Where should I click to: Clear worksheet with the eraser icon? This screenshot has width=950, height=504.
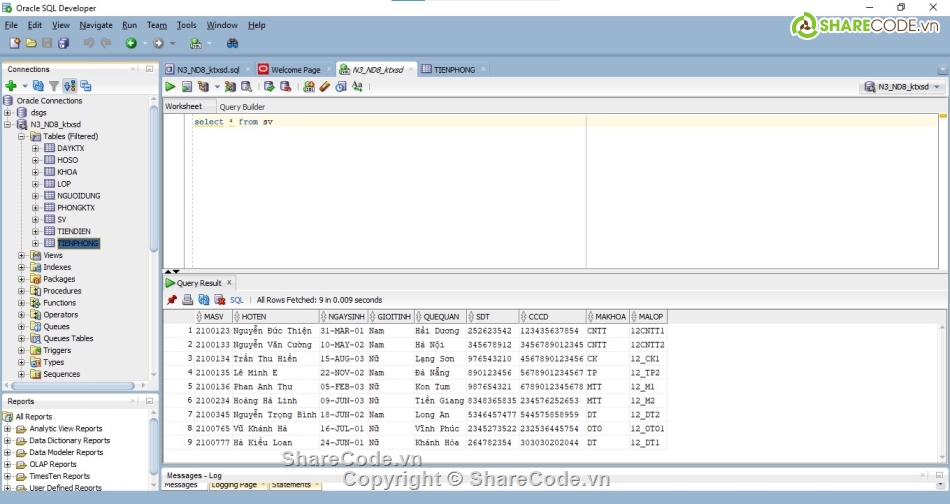pos(325,87)
